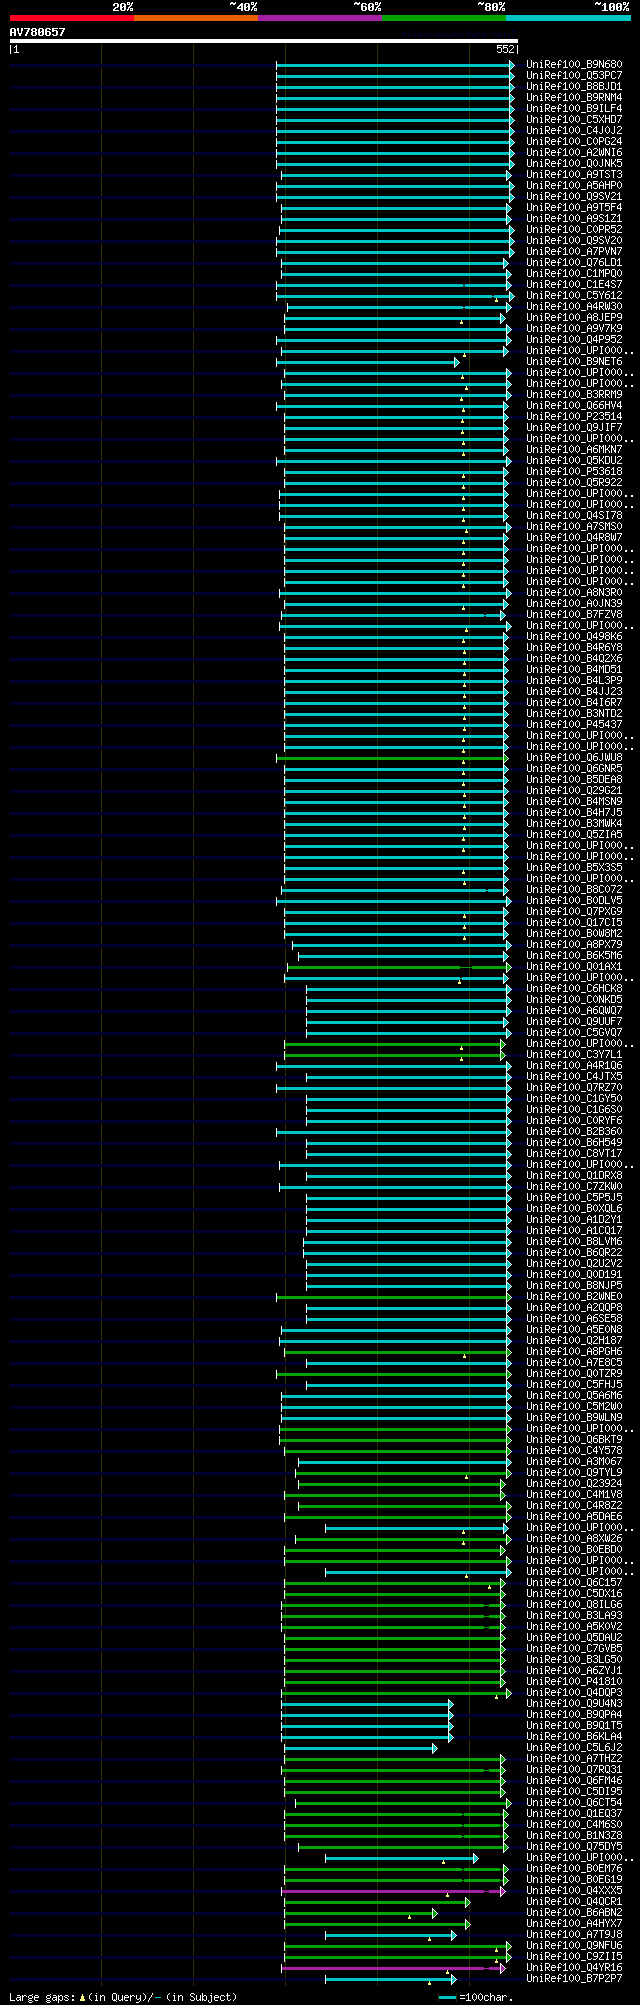The height and width of the screenshot is (2005, 640).
Task: Click label UniRef100_A5AHP0
Action: coord(574,185)
